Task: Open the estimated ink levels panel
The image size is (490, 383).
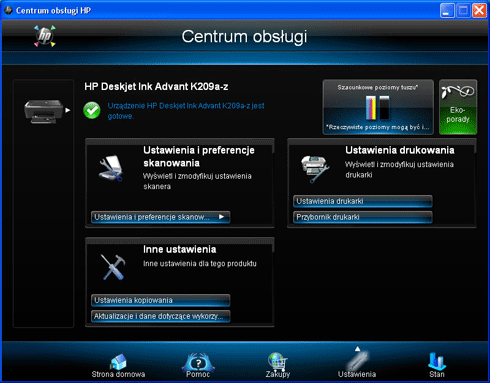Action: (x=378, y=107)
